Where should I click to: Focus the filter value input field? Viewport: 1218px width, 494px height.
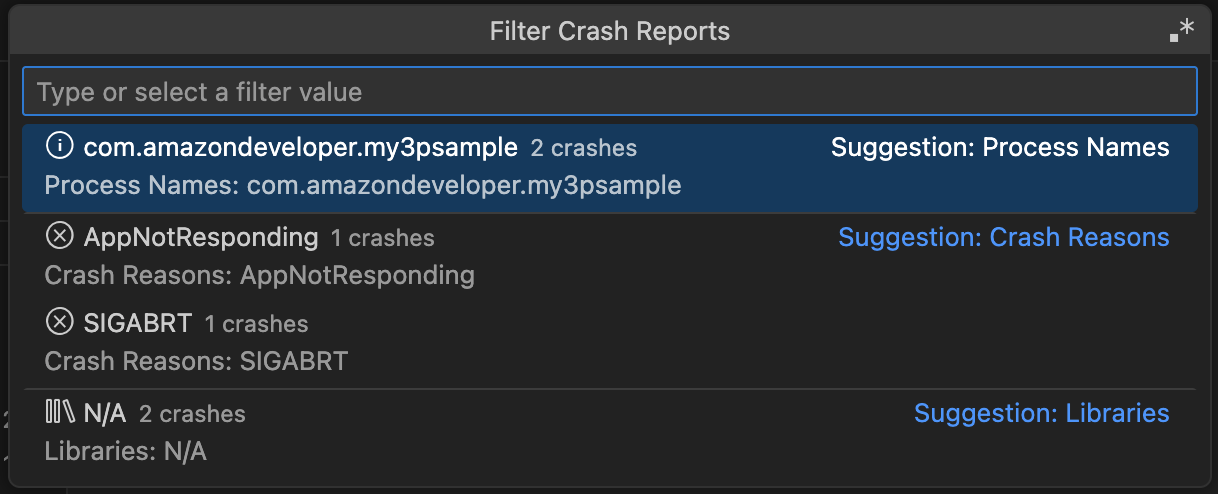[609, 92]
